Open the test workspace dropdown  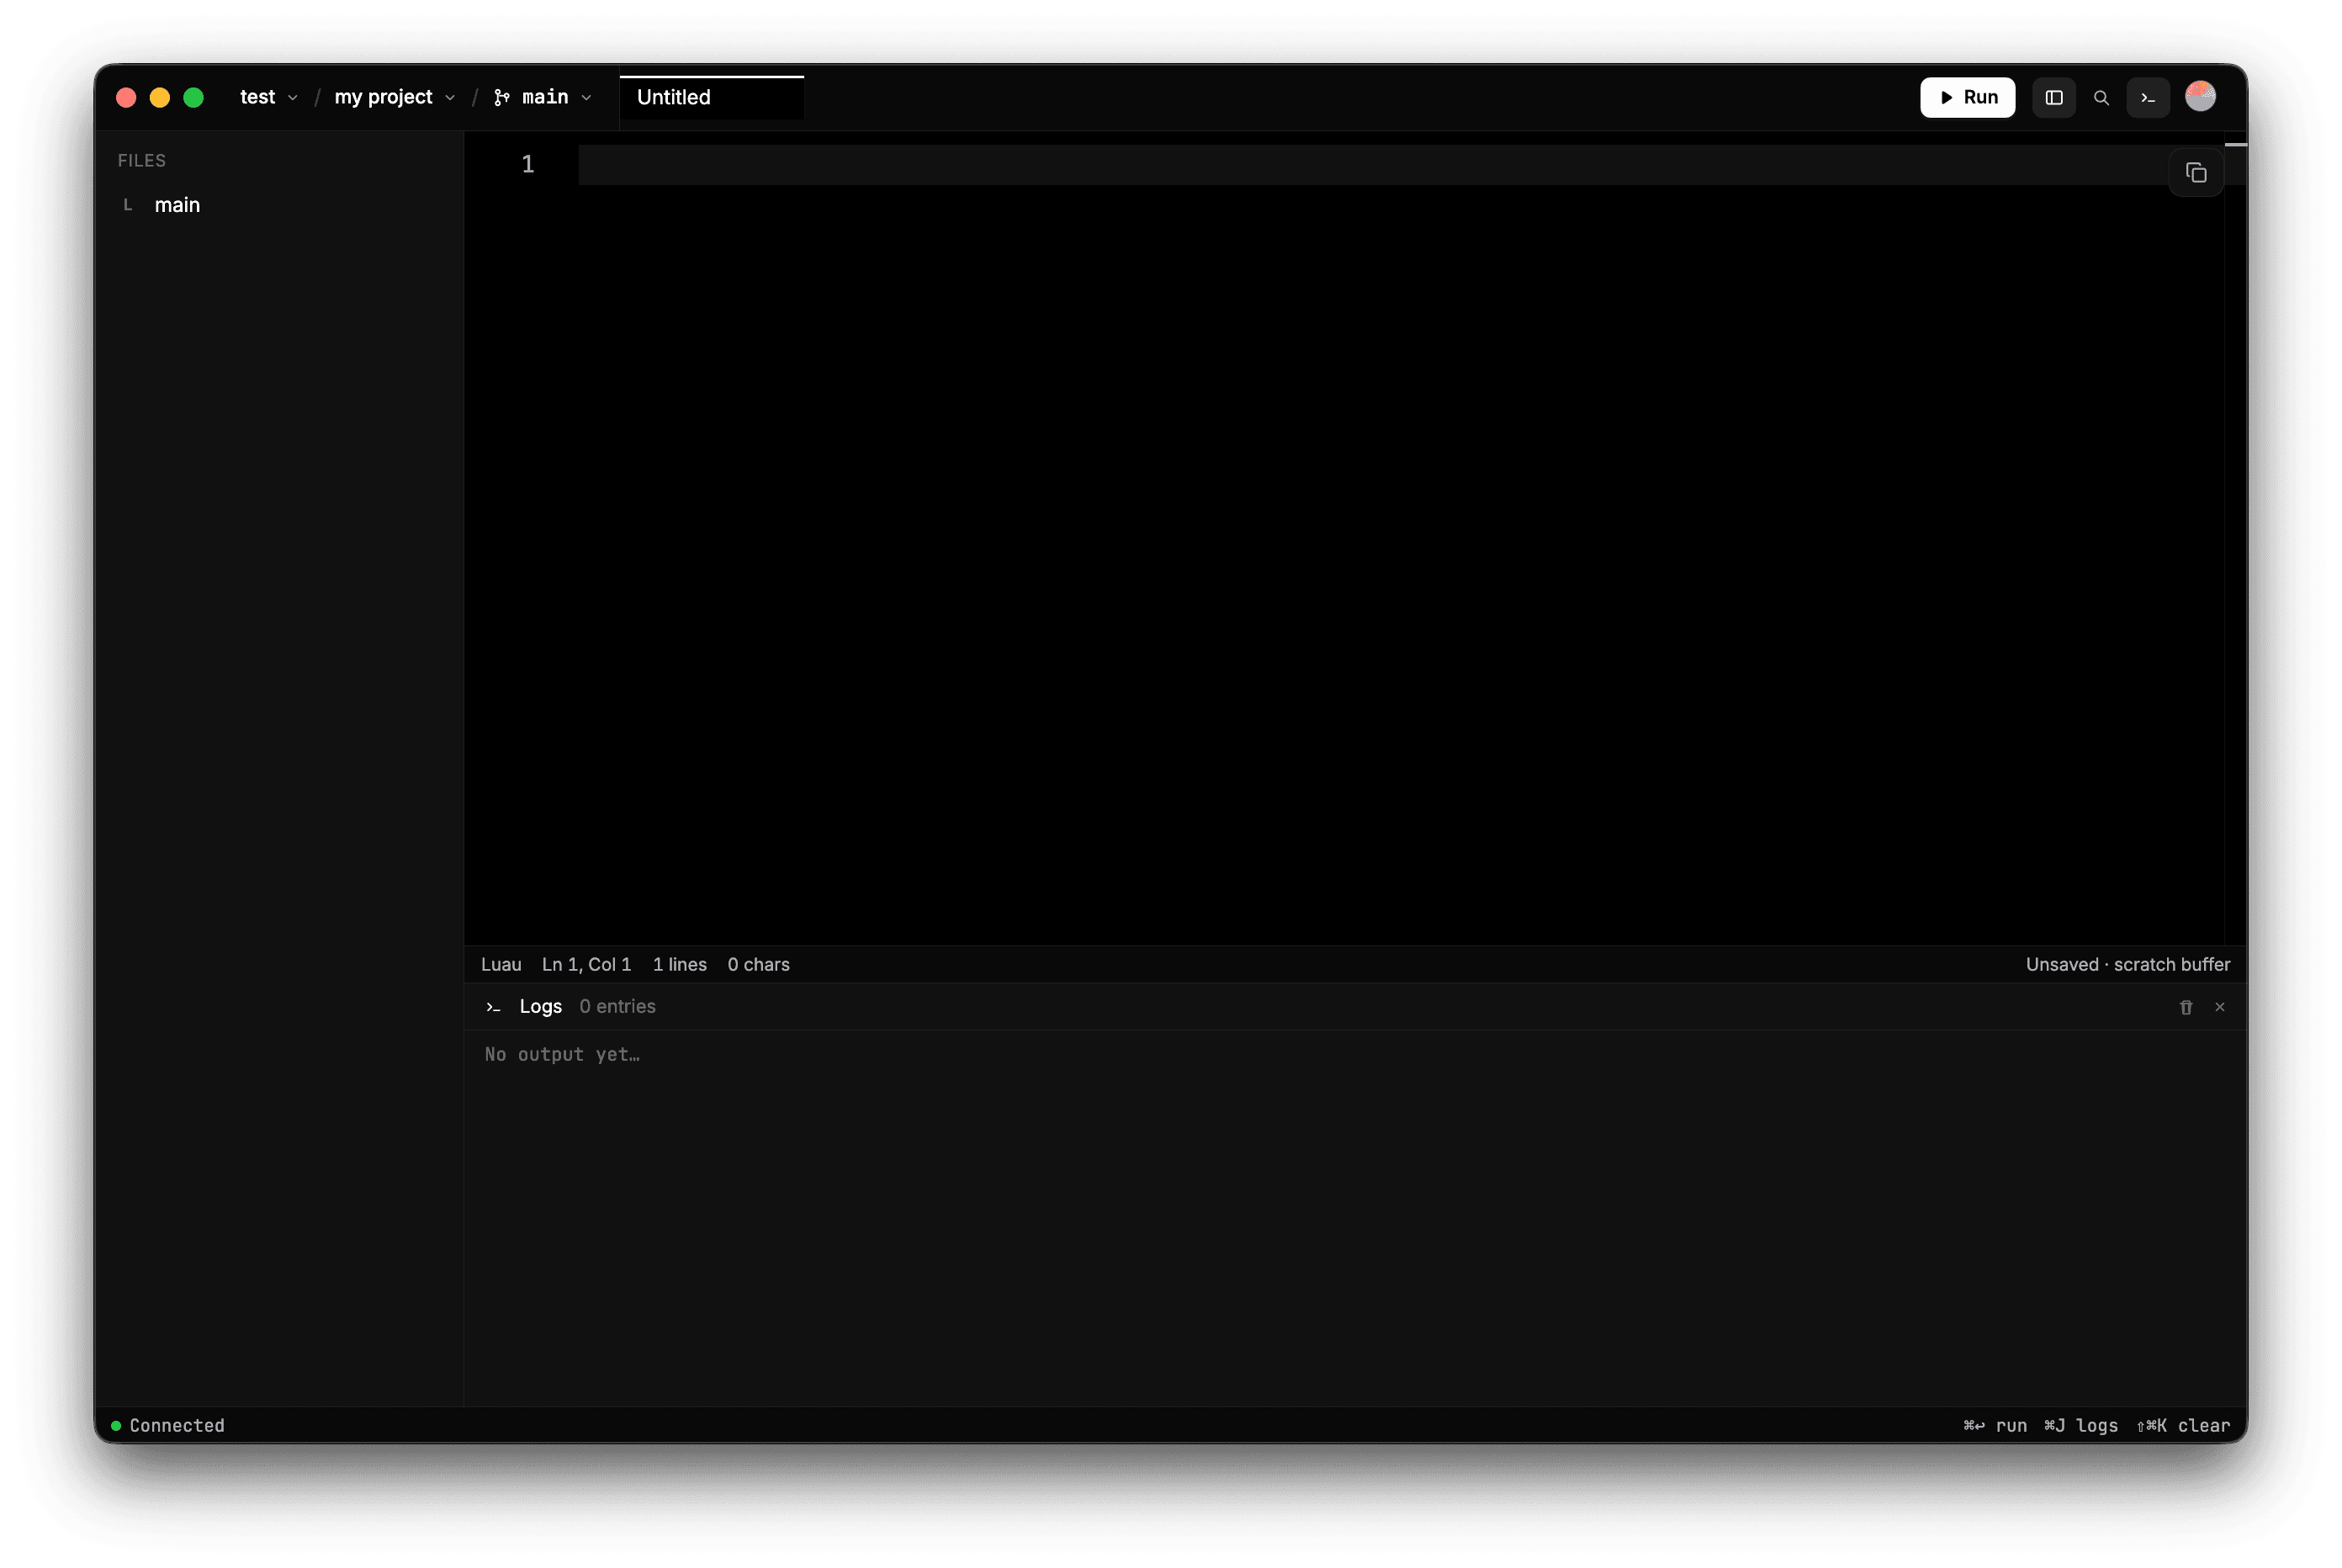[x=269, y=97]
